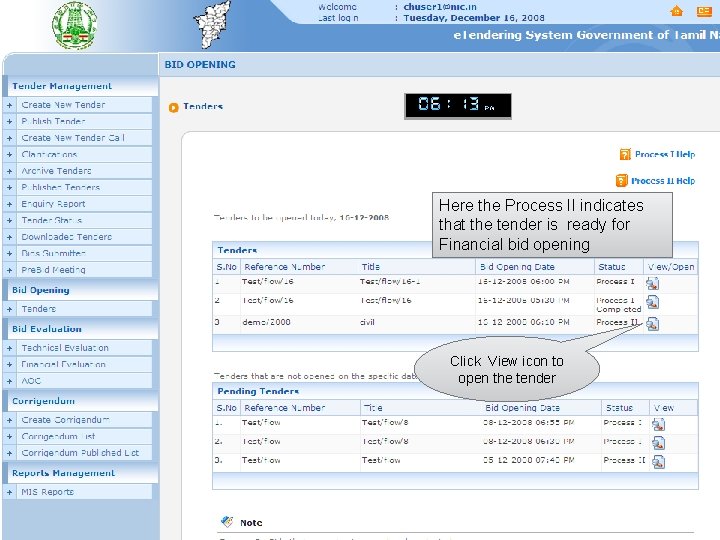Expand plus sign beside Create New Tender
The width and height of the screenshot is (720, 540).
pyautogui.click(x=10, y=105)
